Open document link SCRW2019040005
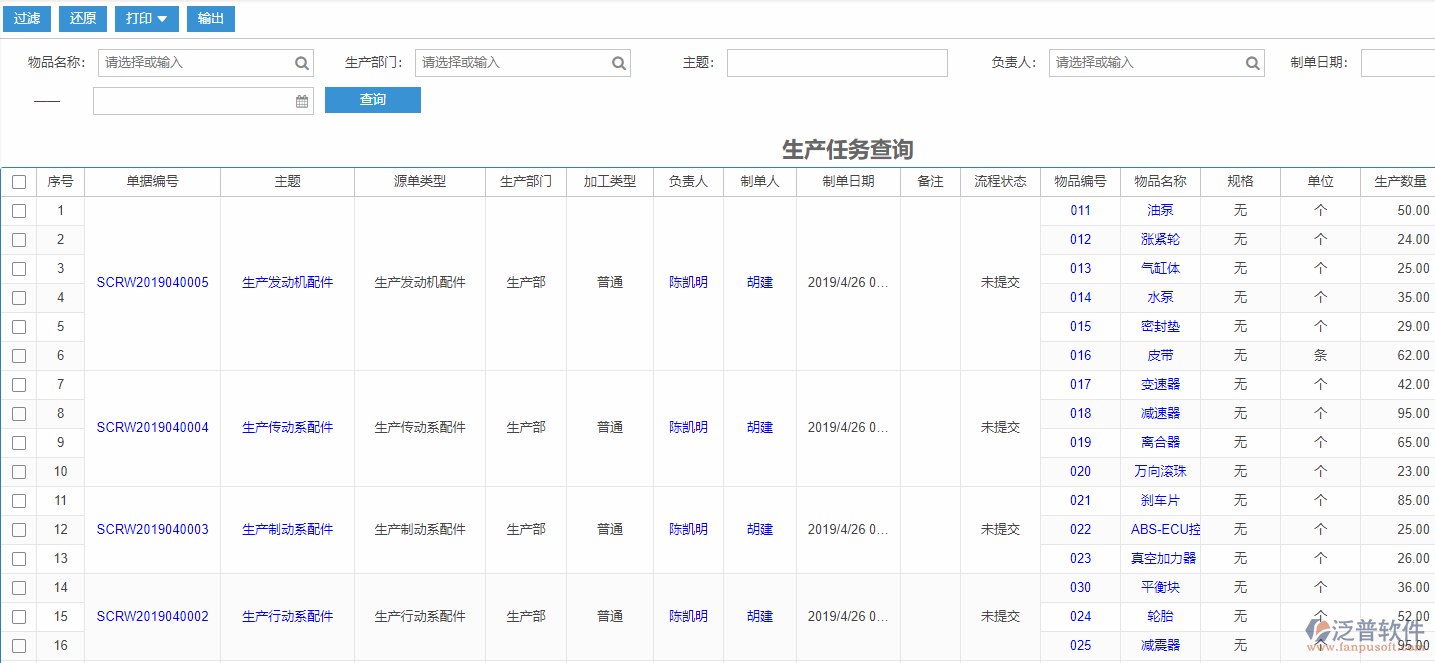Viewport: 1435px width, 663px height. click(152, 283)
